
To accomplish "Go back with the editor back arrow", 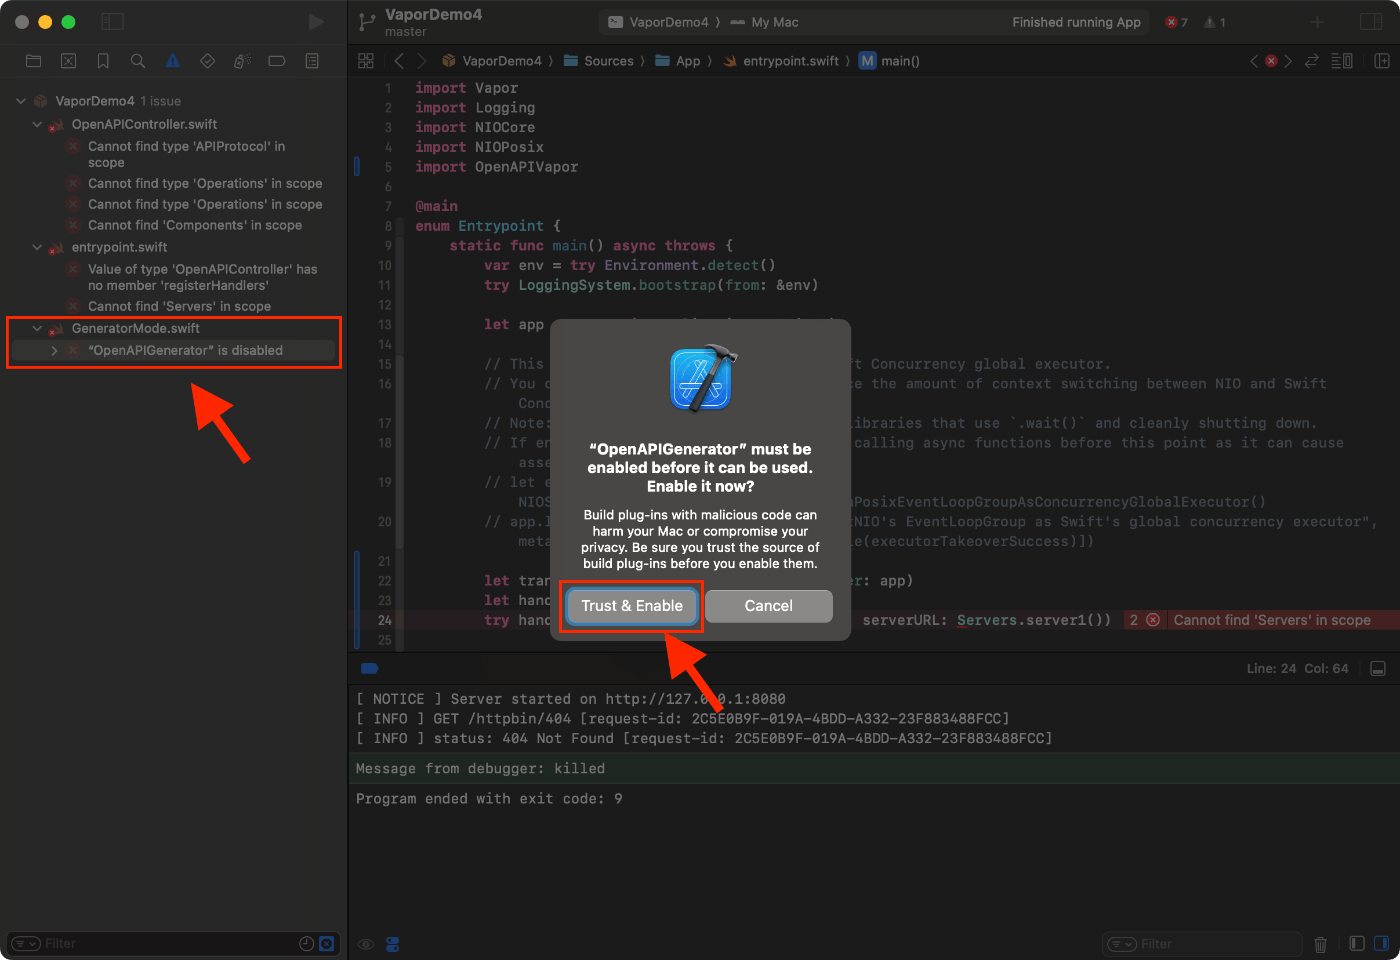I will pos(399,61).
